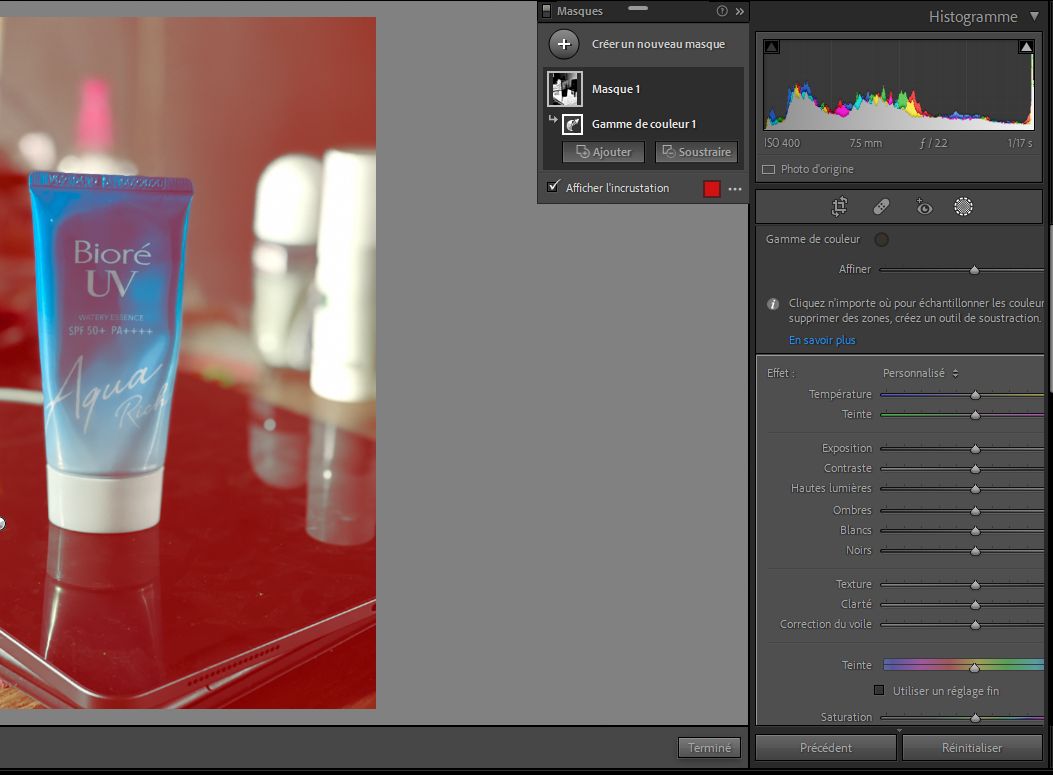The height and width of the screenshot is (775, 1053).
Task: Click the Réinitialiser button
Action: coord(972,747)
